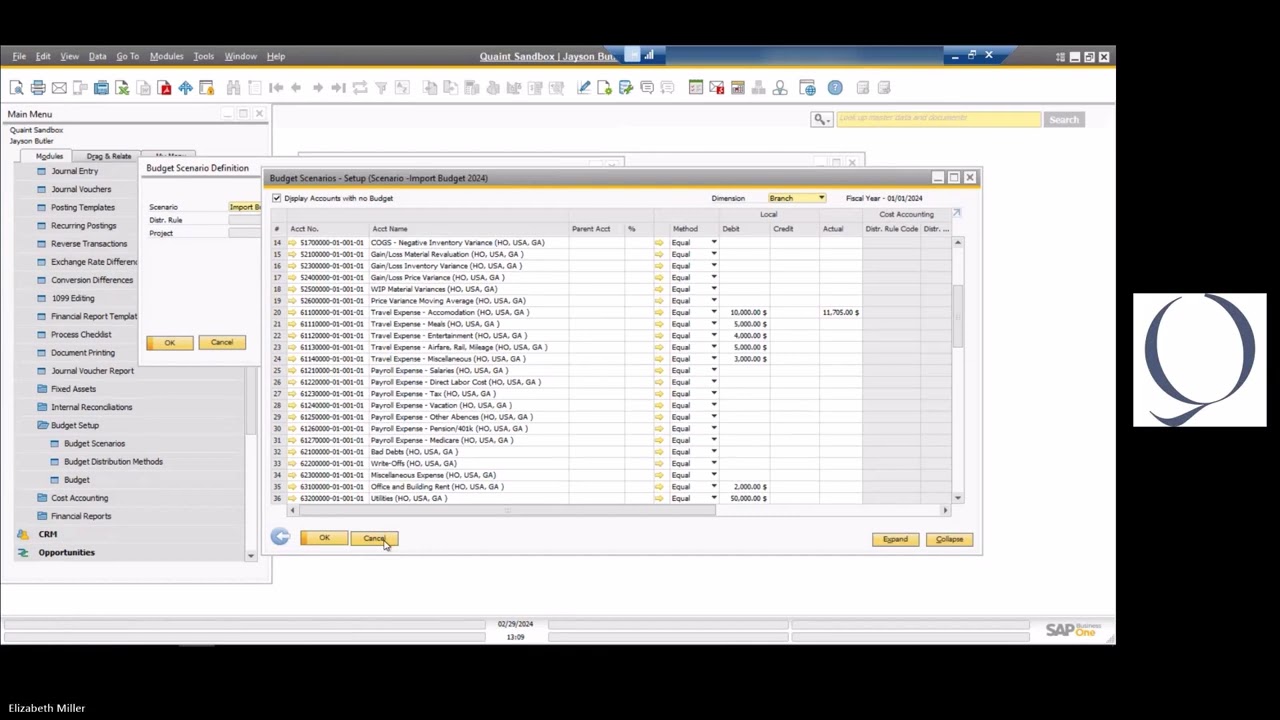This screenshot has width=1280, height=720.
Task: Click OK in Budget Scenario Definition window
Action: tap(170, 343)
